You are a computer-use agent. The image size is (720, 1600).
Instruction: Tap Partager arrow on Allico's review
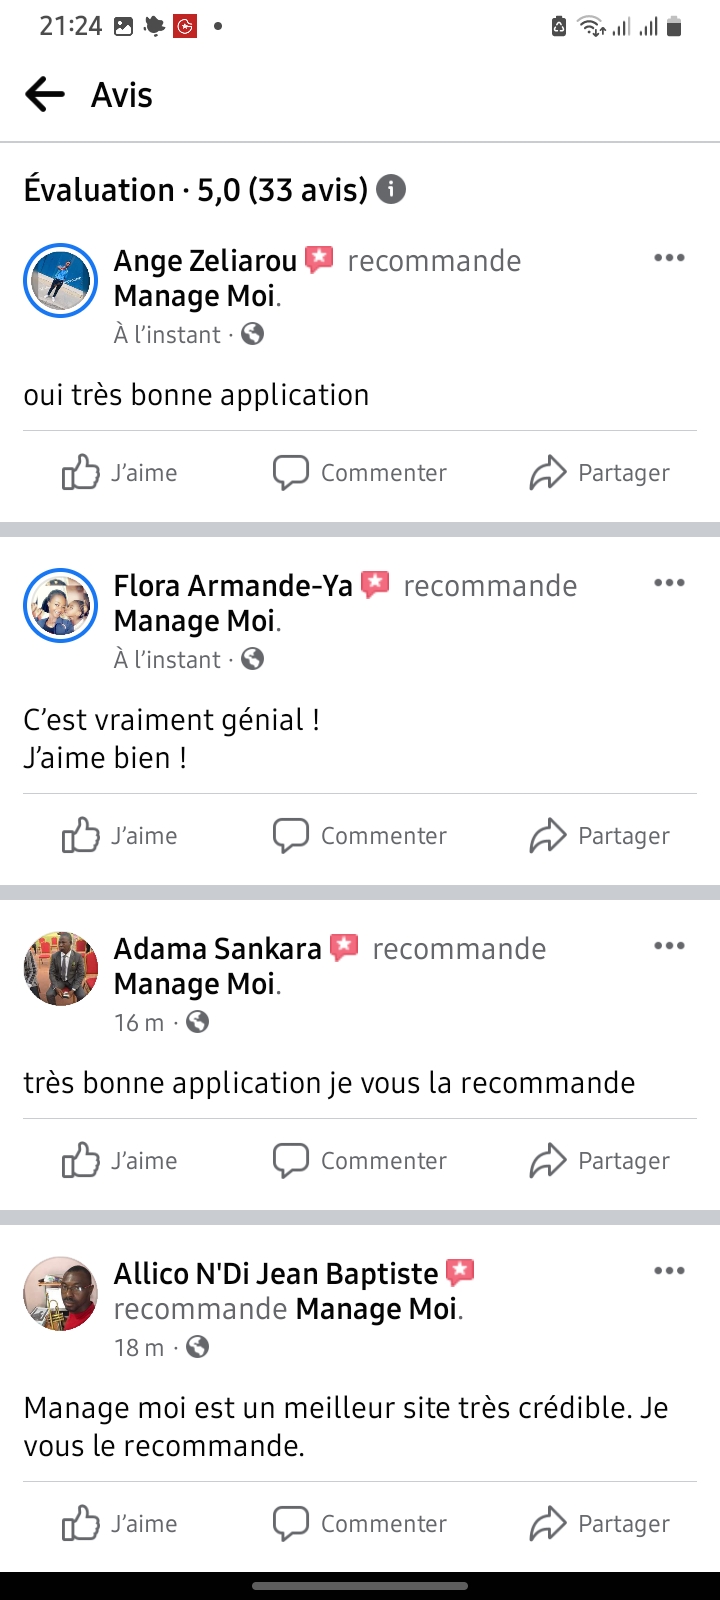tap(548, 1524)
